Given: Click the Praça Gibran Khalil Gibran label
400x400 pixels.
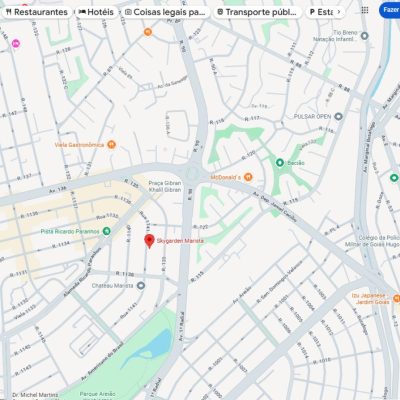Looking at the screenshot, I should pos(165,186).
